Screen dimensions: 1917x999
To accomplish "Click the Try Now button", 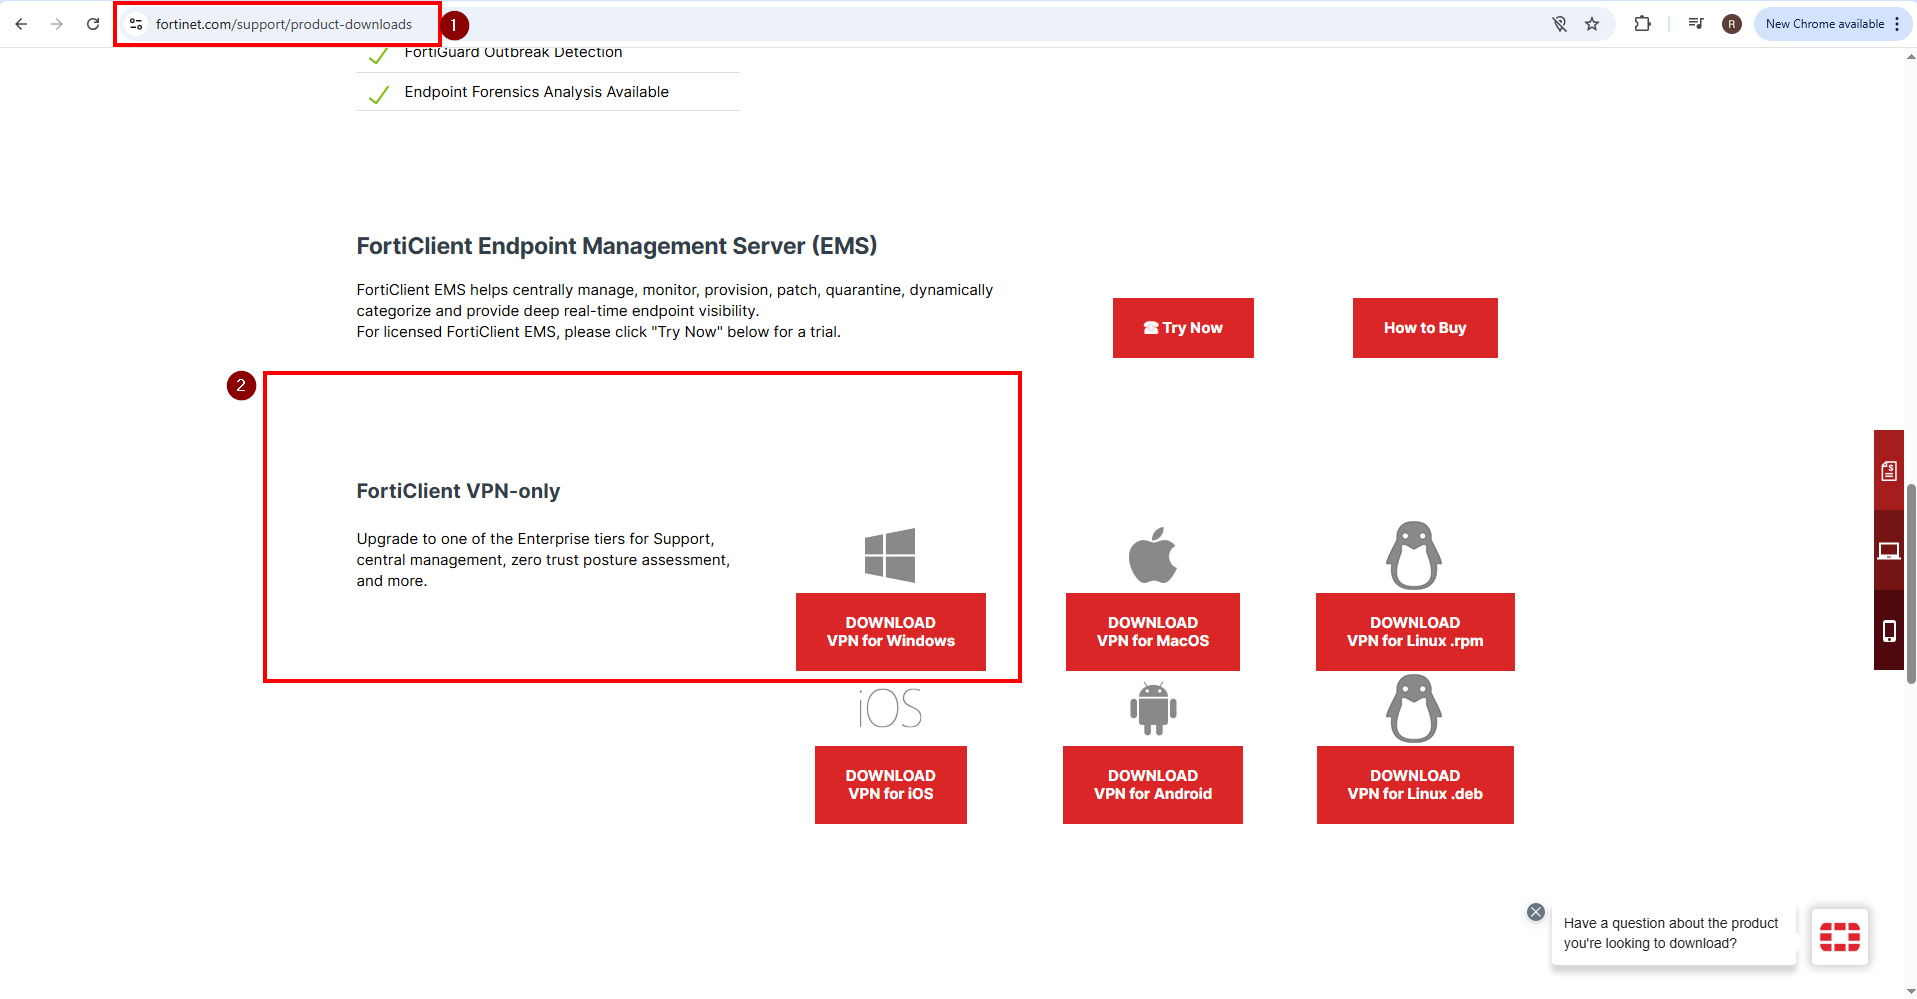I will (1183, 328).
